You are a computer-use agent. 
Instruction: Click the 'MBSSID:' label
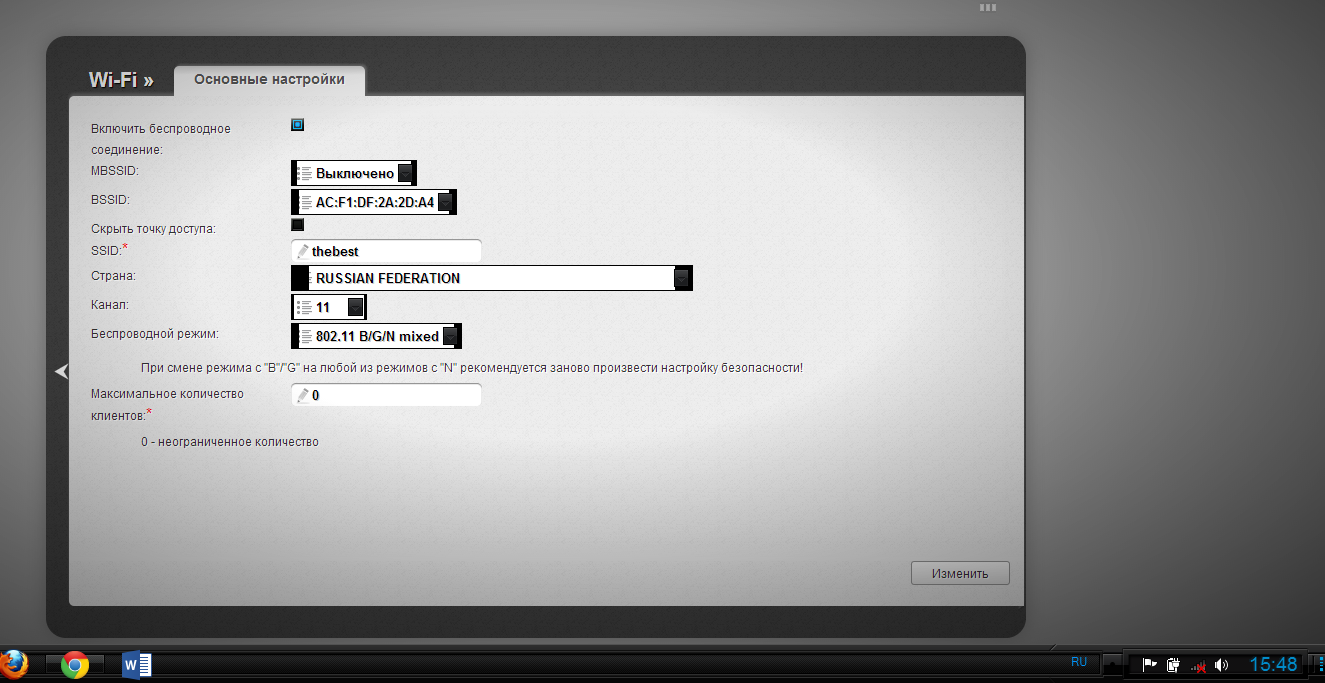[115, 171]
